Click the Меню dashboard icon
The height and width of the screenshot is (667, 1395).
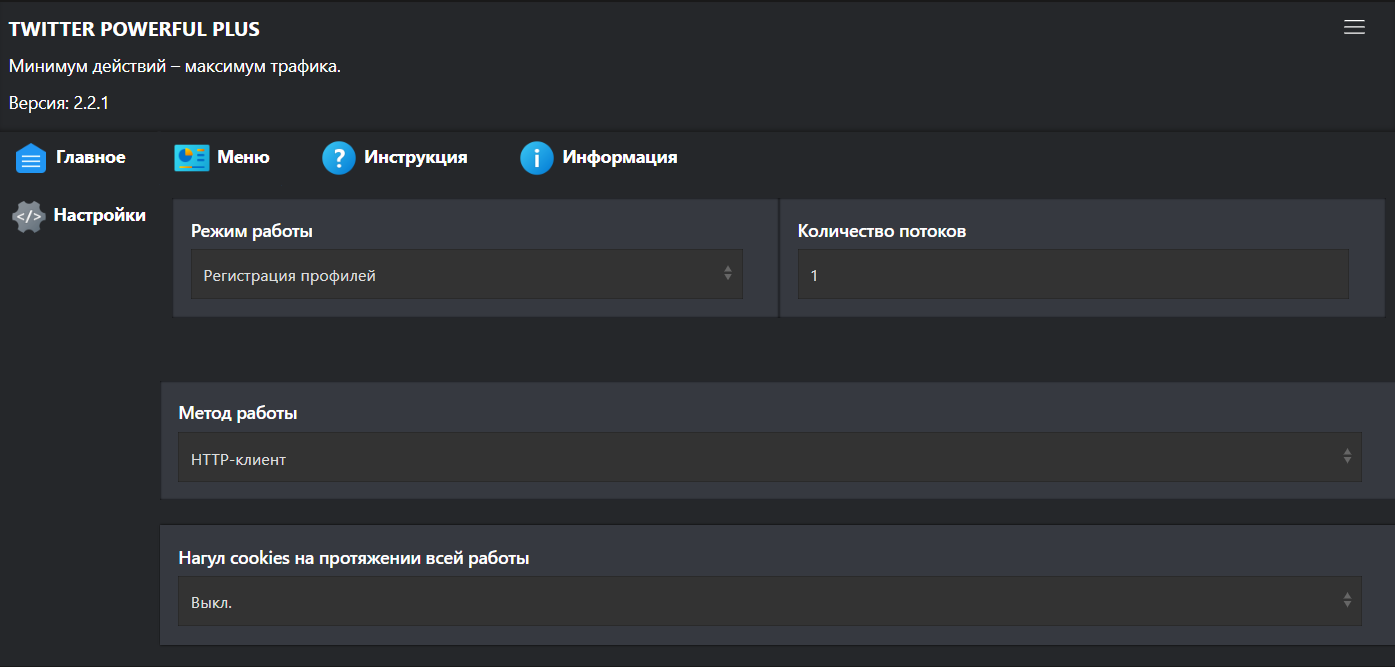click(191, 158)
